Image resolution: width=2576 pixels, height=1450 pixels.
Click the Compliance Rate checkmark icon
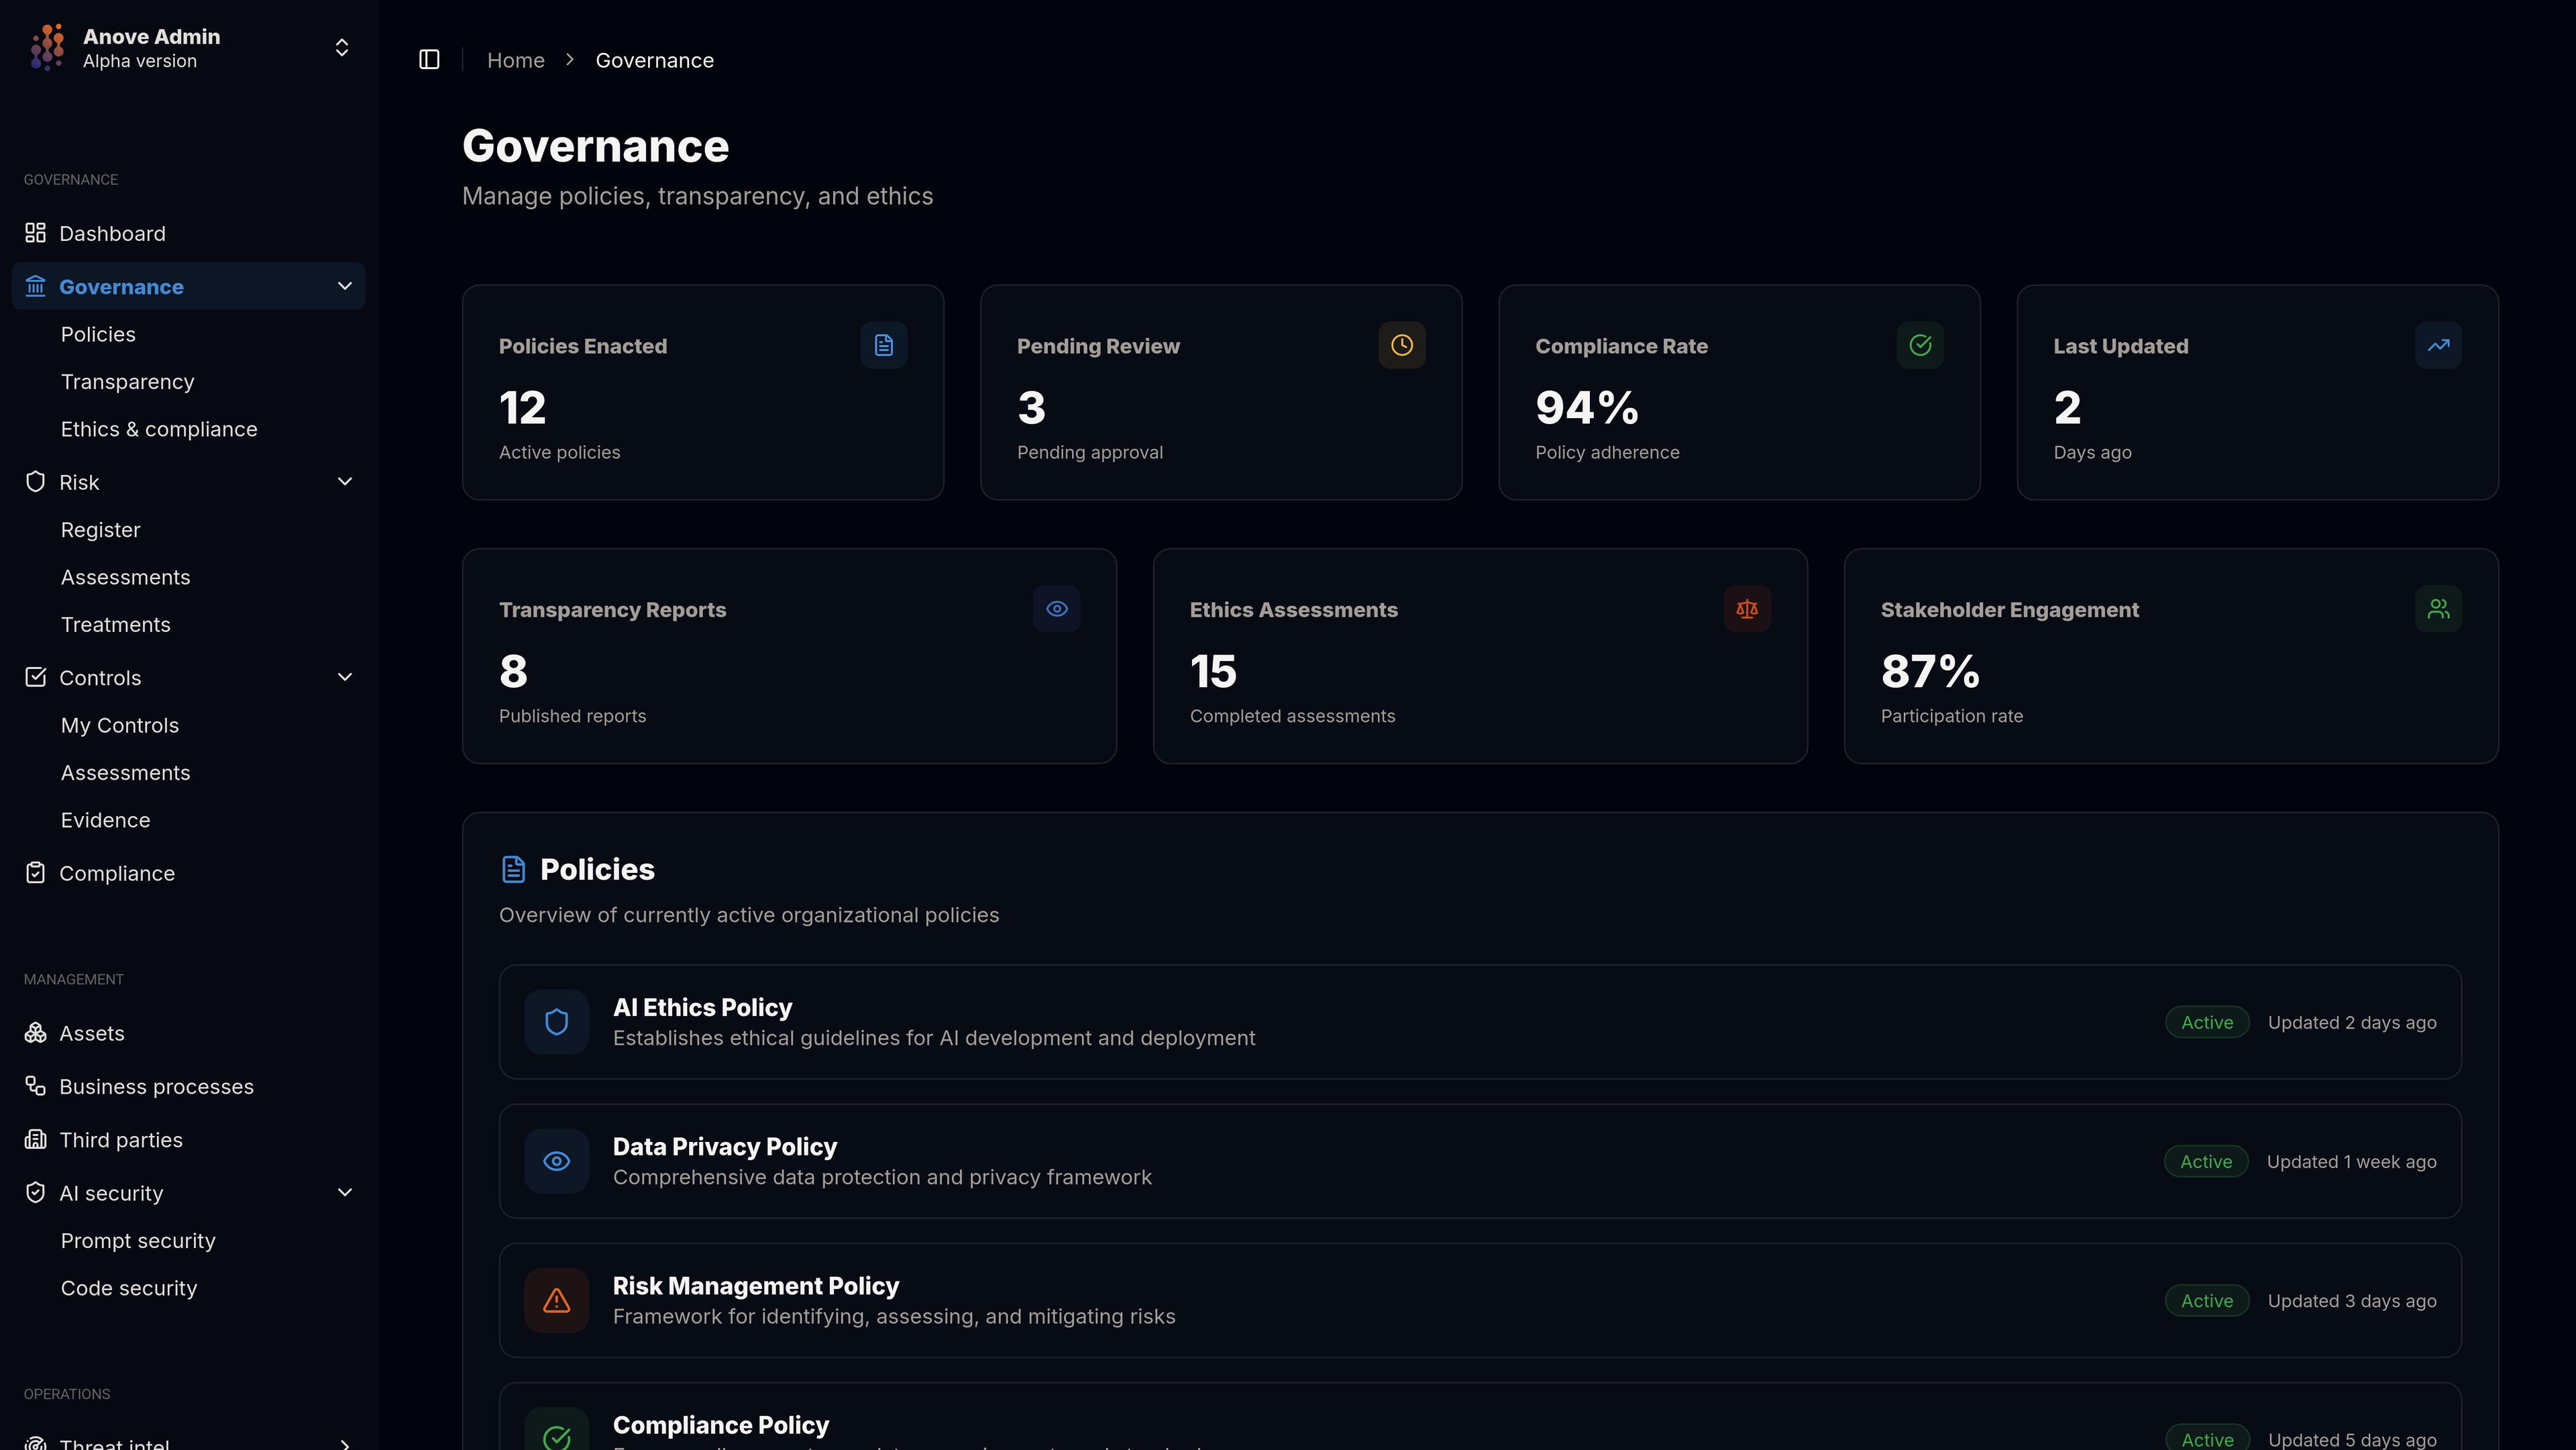(x=1920, y=345)
